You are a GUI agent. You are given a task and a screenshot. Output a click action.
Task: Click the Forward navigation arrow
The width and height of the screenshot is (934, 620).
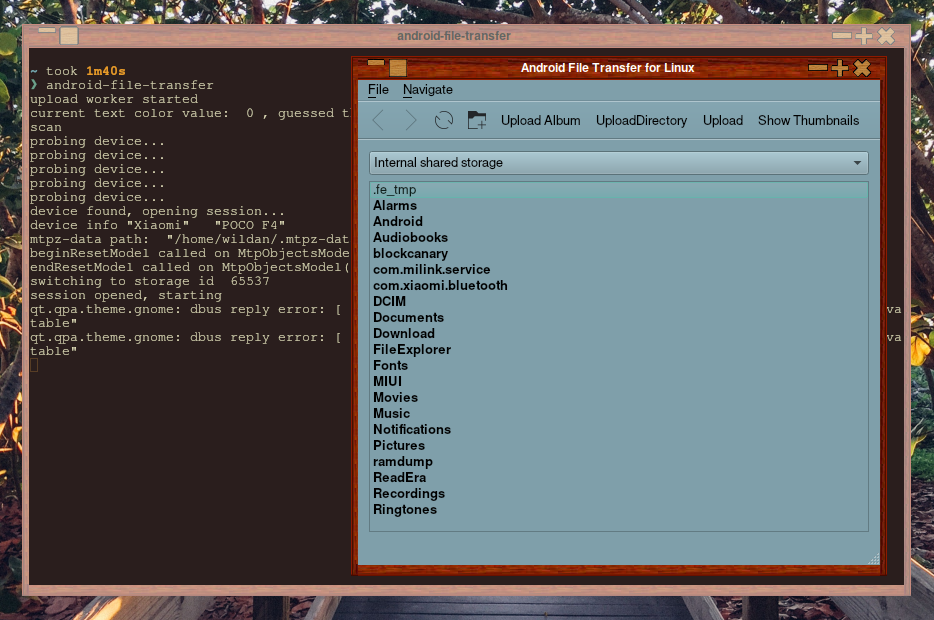pyautogui.click(x=410, y=121)
